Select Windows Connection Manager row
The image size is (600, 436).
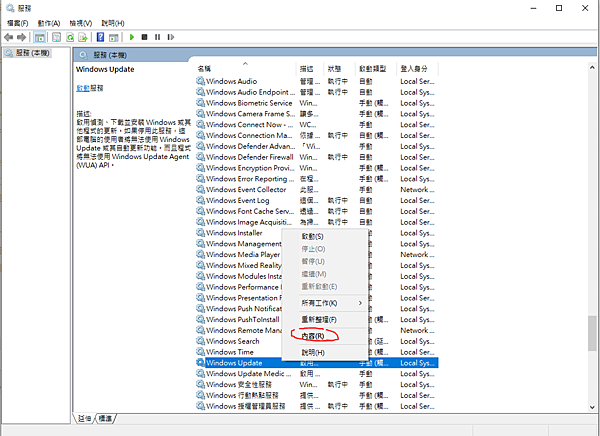[317, 135]
